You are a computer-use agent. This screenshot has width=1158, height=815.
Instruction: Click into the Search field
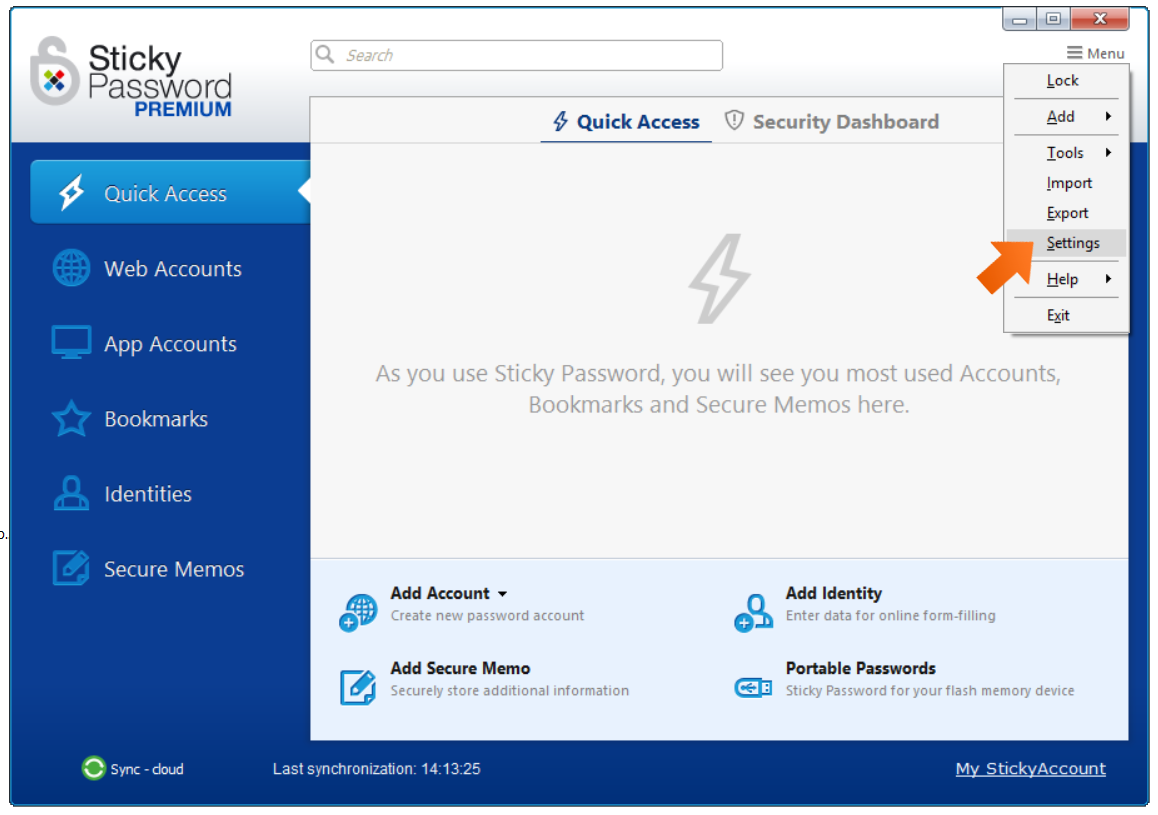[516, 55]
